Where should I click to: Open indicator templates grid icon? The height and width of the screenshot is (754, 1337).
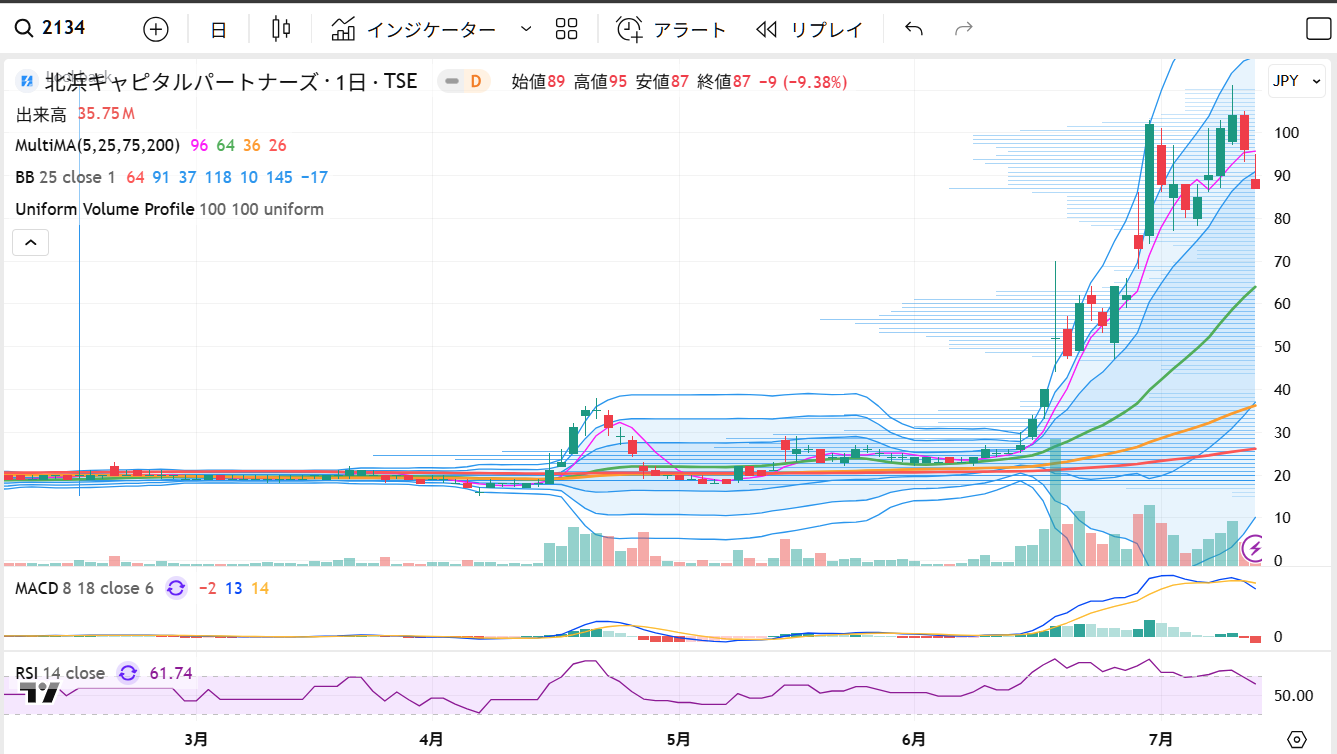point(567,29)
